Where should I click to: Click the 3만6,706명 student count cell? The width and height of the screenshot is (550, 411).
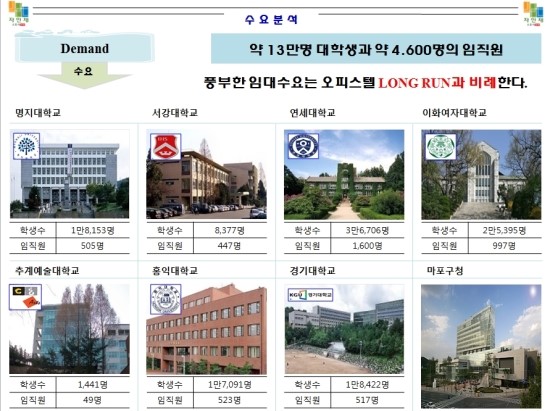[x=367, y=230]
